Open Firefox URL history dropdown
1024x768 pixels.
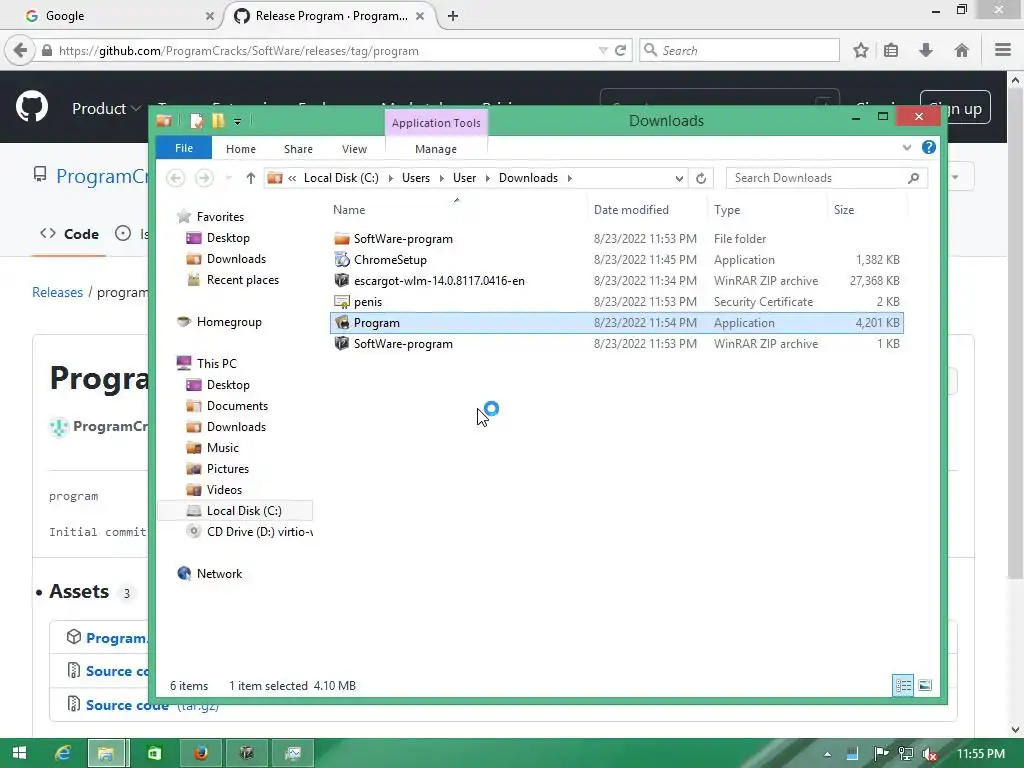[603, 50]
